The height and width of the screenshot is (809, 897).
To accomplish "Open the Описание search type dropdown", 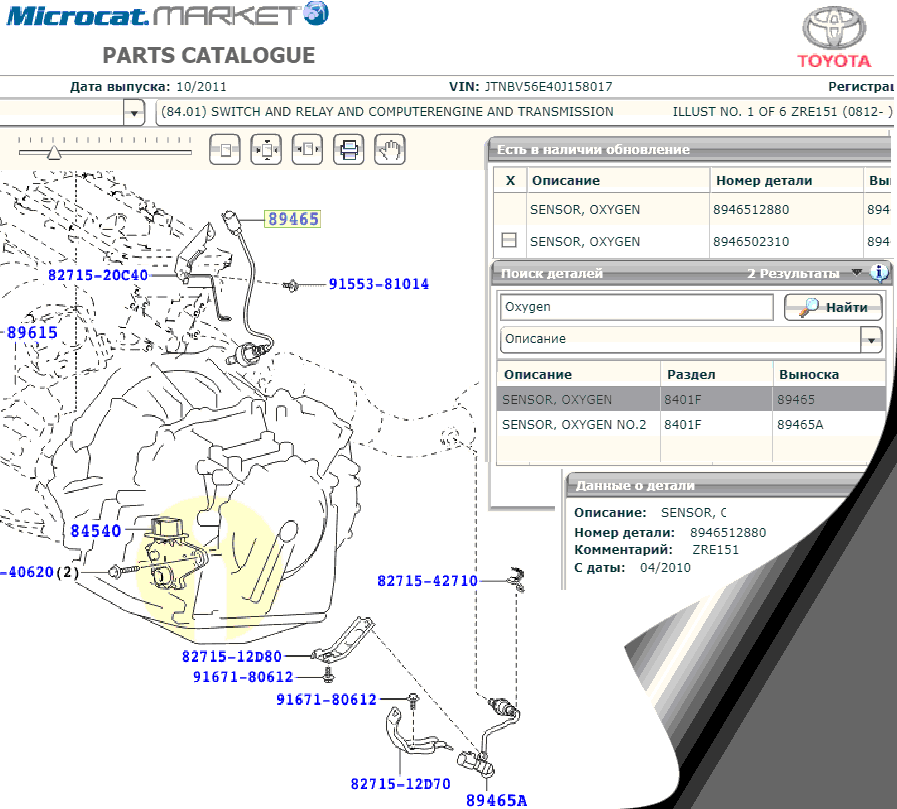I will click(872, 340).
